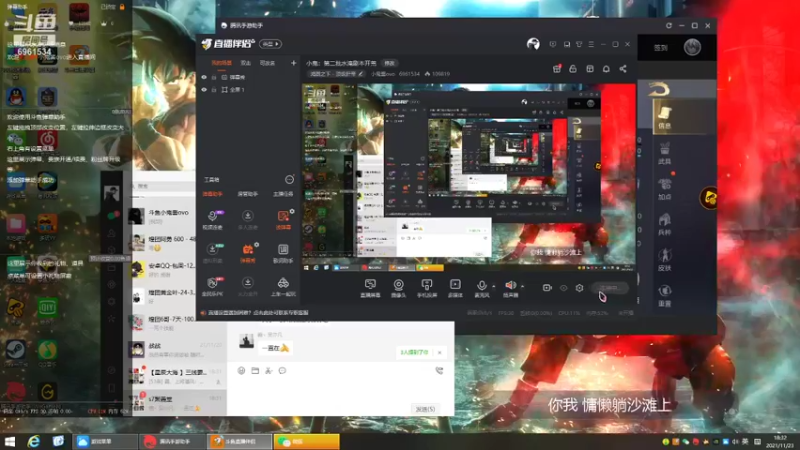Switch to the 我的场景 scenes tab
This screenshot has width=800, height=450.
221,63
